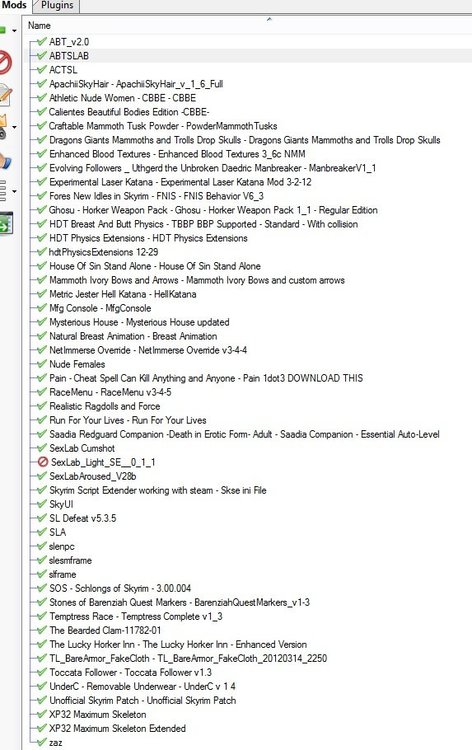This screenshot has height=750, width=472.
Task: Select Dragons Giants Mammoths and Trolls Drop Skulls
Action: [244, 140]
